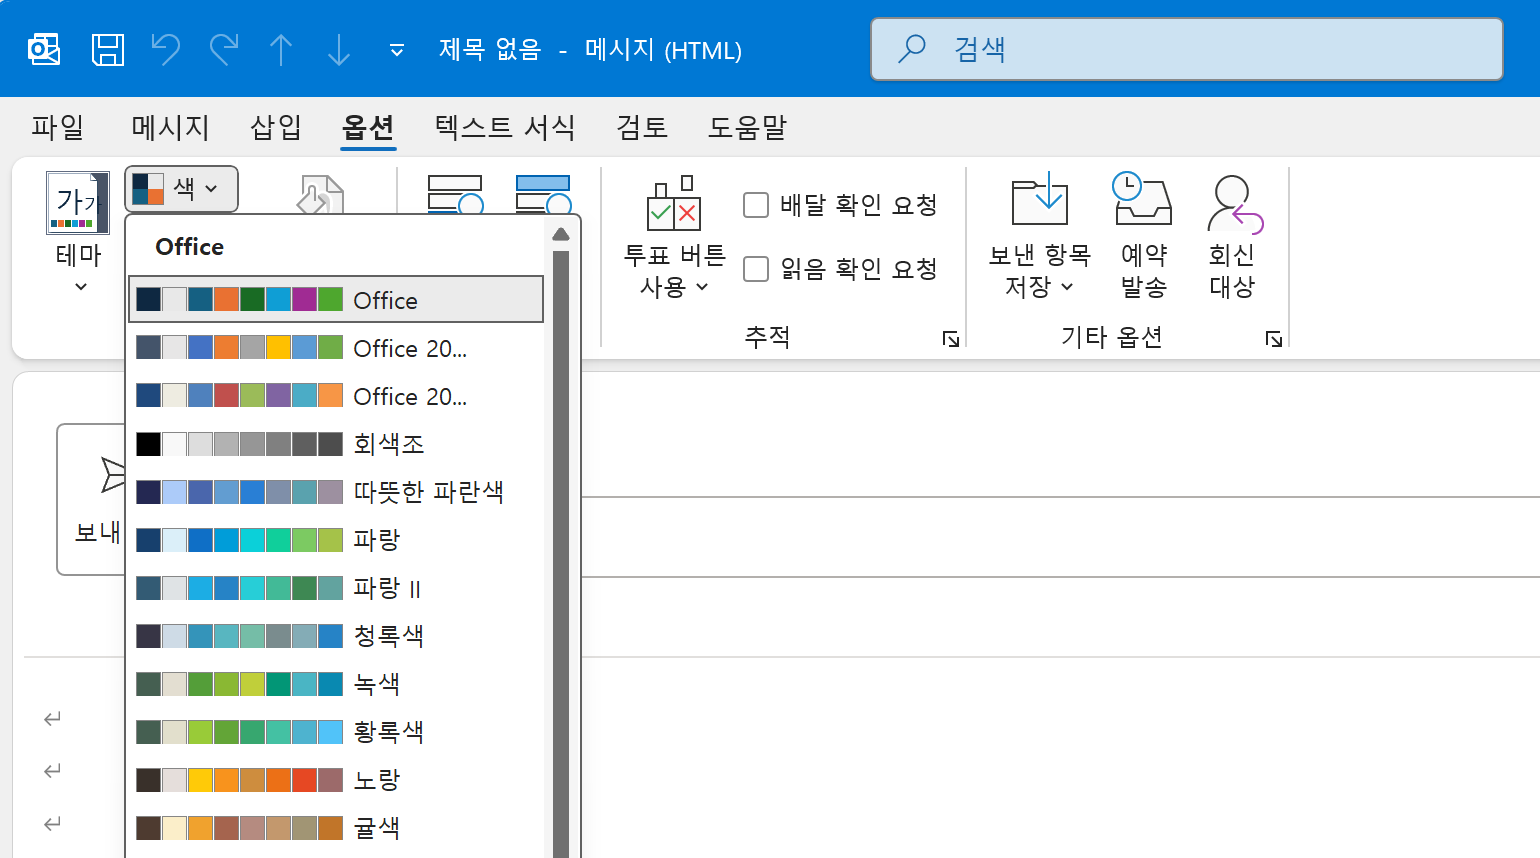Undo the last action

pyautogui.click(x=165, y=49)
